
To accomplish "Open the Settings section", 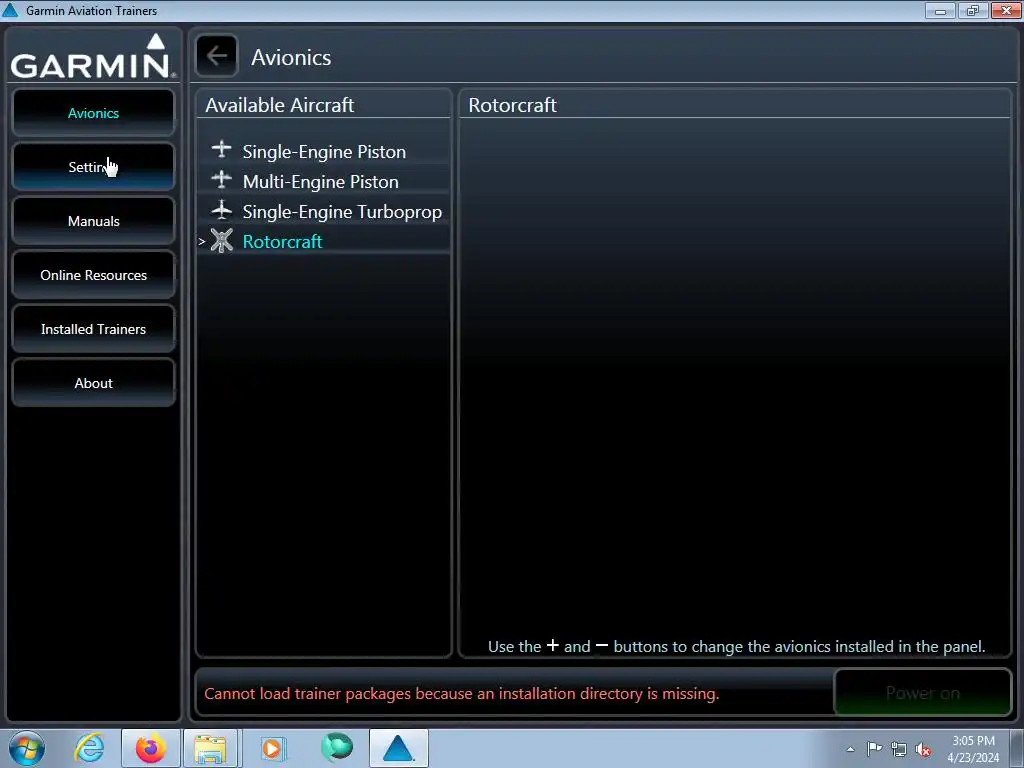I will (93, 167).
